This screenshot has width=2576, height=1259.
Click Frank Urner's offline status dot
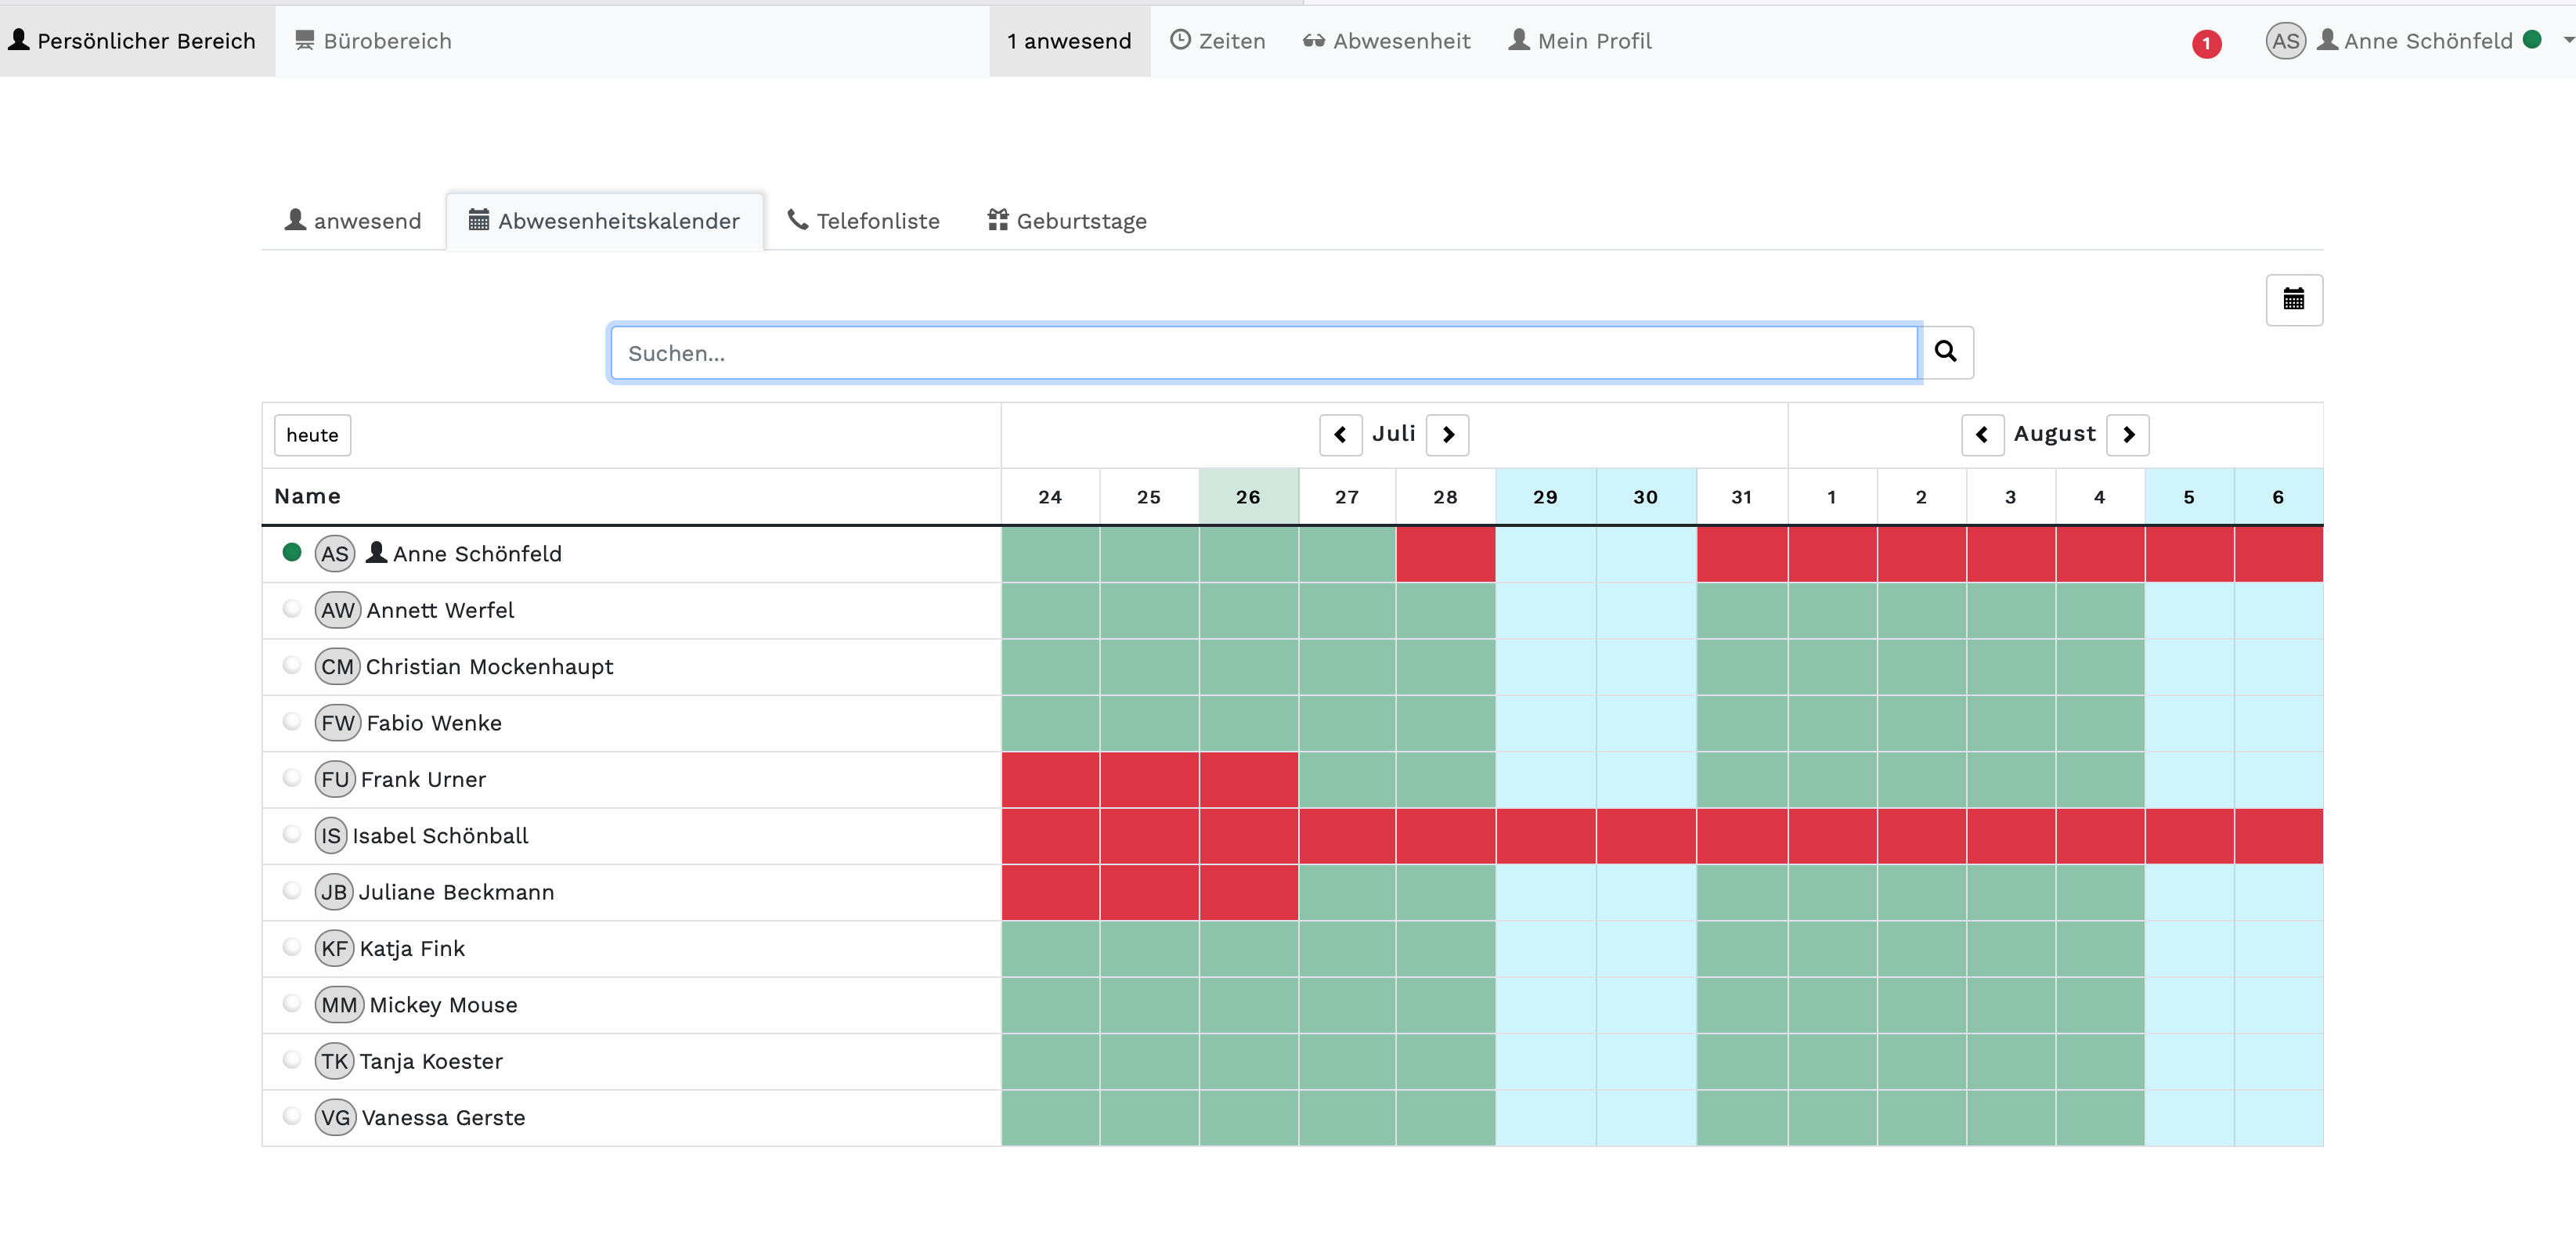(x=291, y=777)
